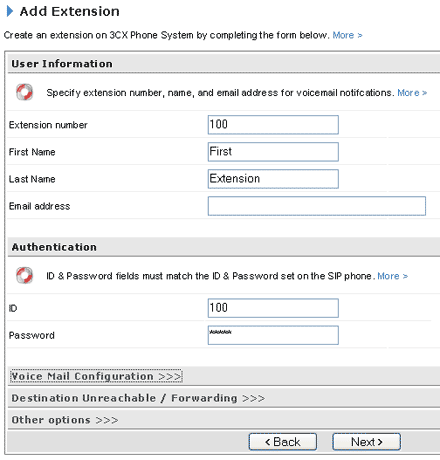This screenshot has width=440, height=460.
Task: Click the lifebuoy help icon in User Information
Action: 24,92
